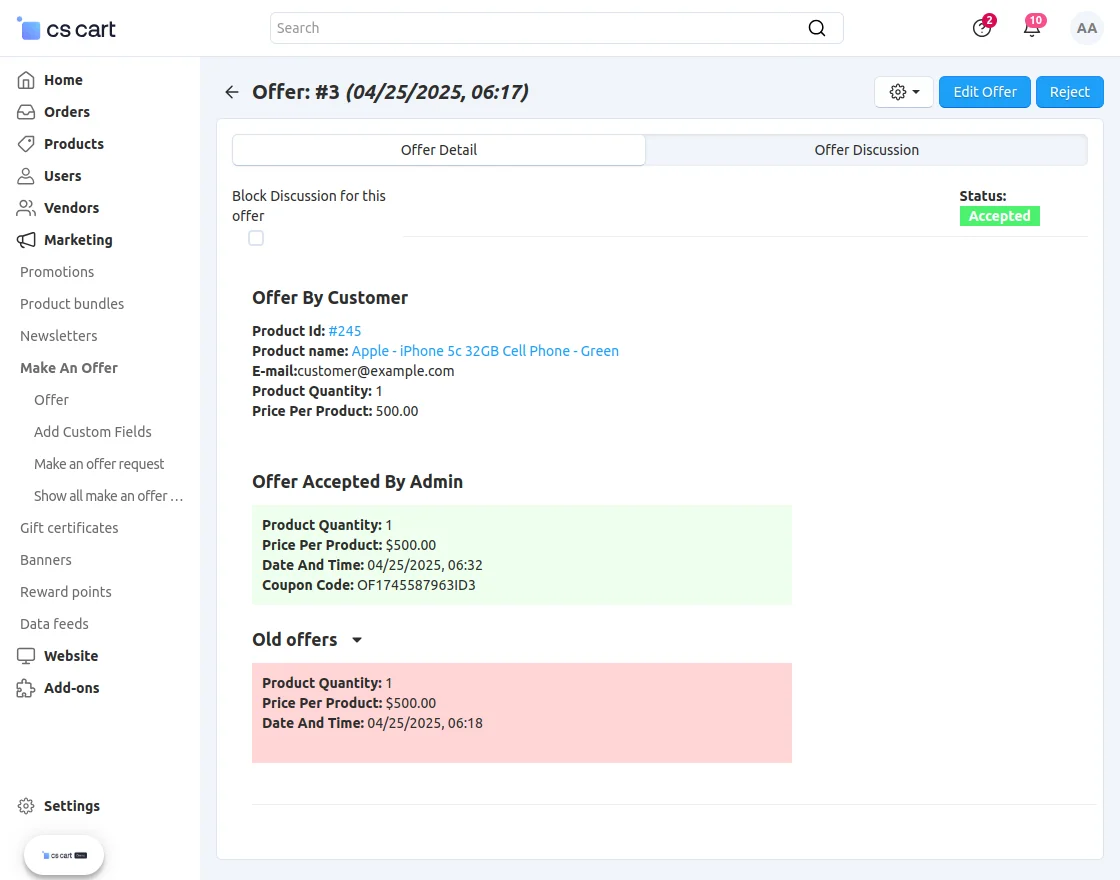The image size is (1120, 880).
Task: Click the Reject button
Action: [x=1069, y=92]
